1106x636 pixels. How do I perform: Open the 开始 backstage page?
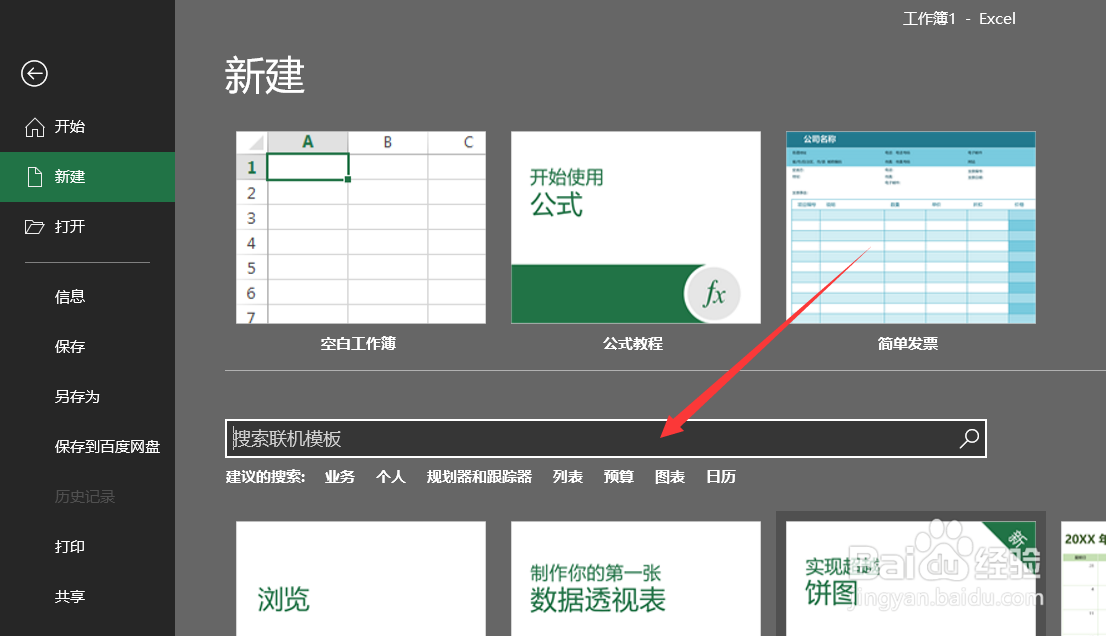coord(87,127)
